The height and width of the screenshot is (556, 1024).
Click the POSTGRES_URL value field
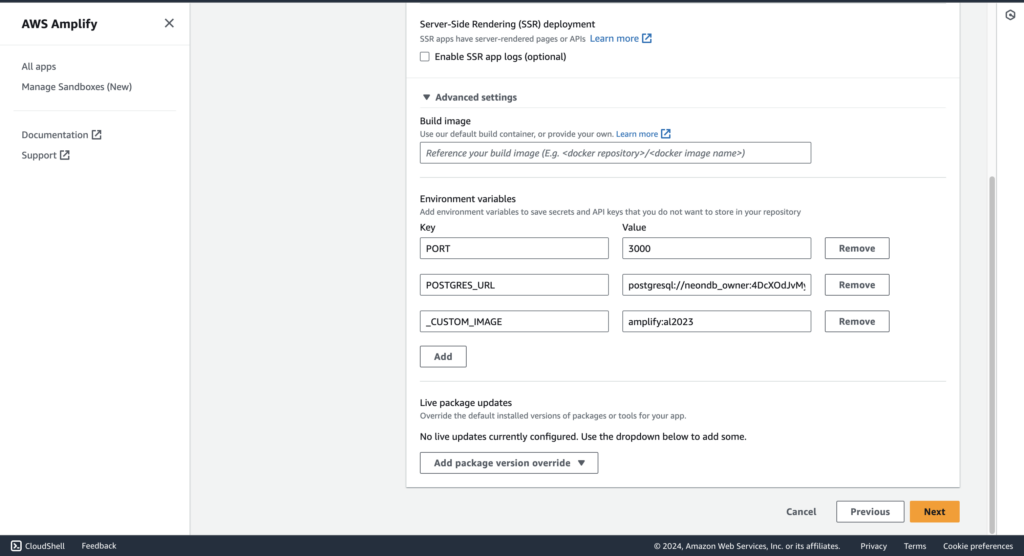coord(716,285)
